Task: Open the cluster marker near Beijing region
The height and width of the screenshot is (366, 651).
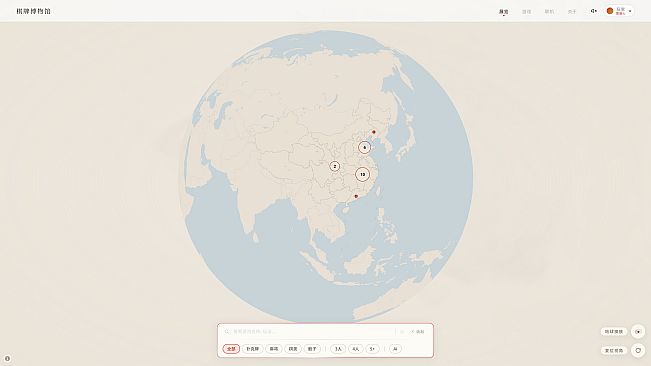Action: point(365,147)
